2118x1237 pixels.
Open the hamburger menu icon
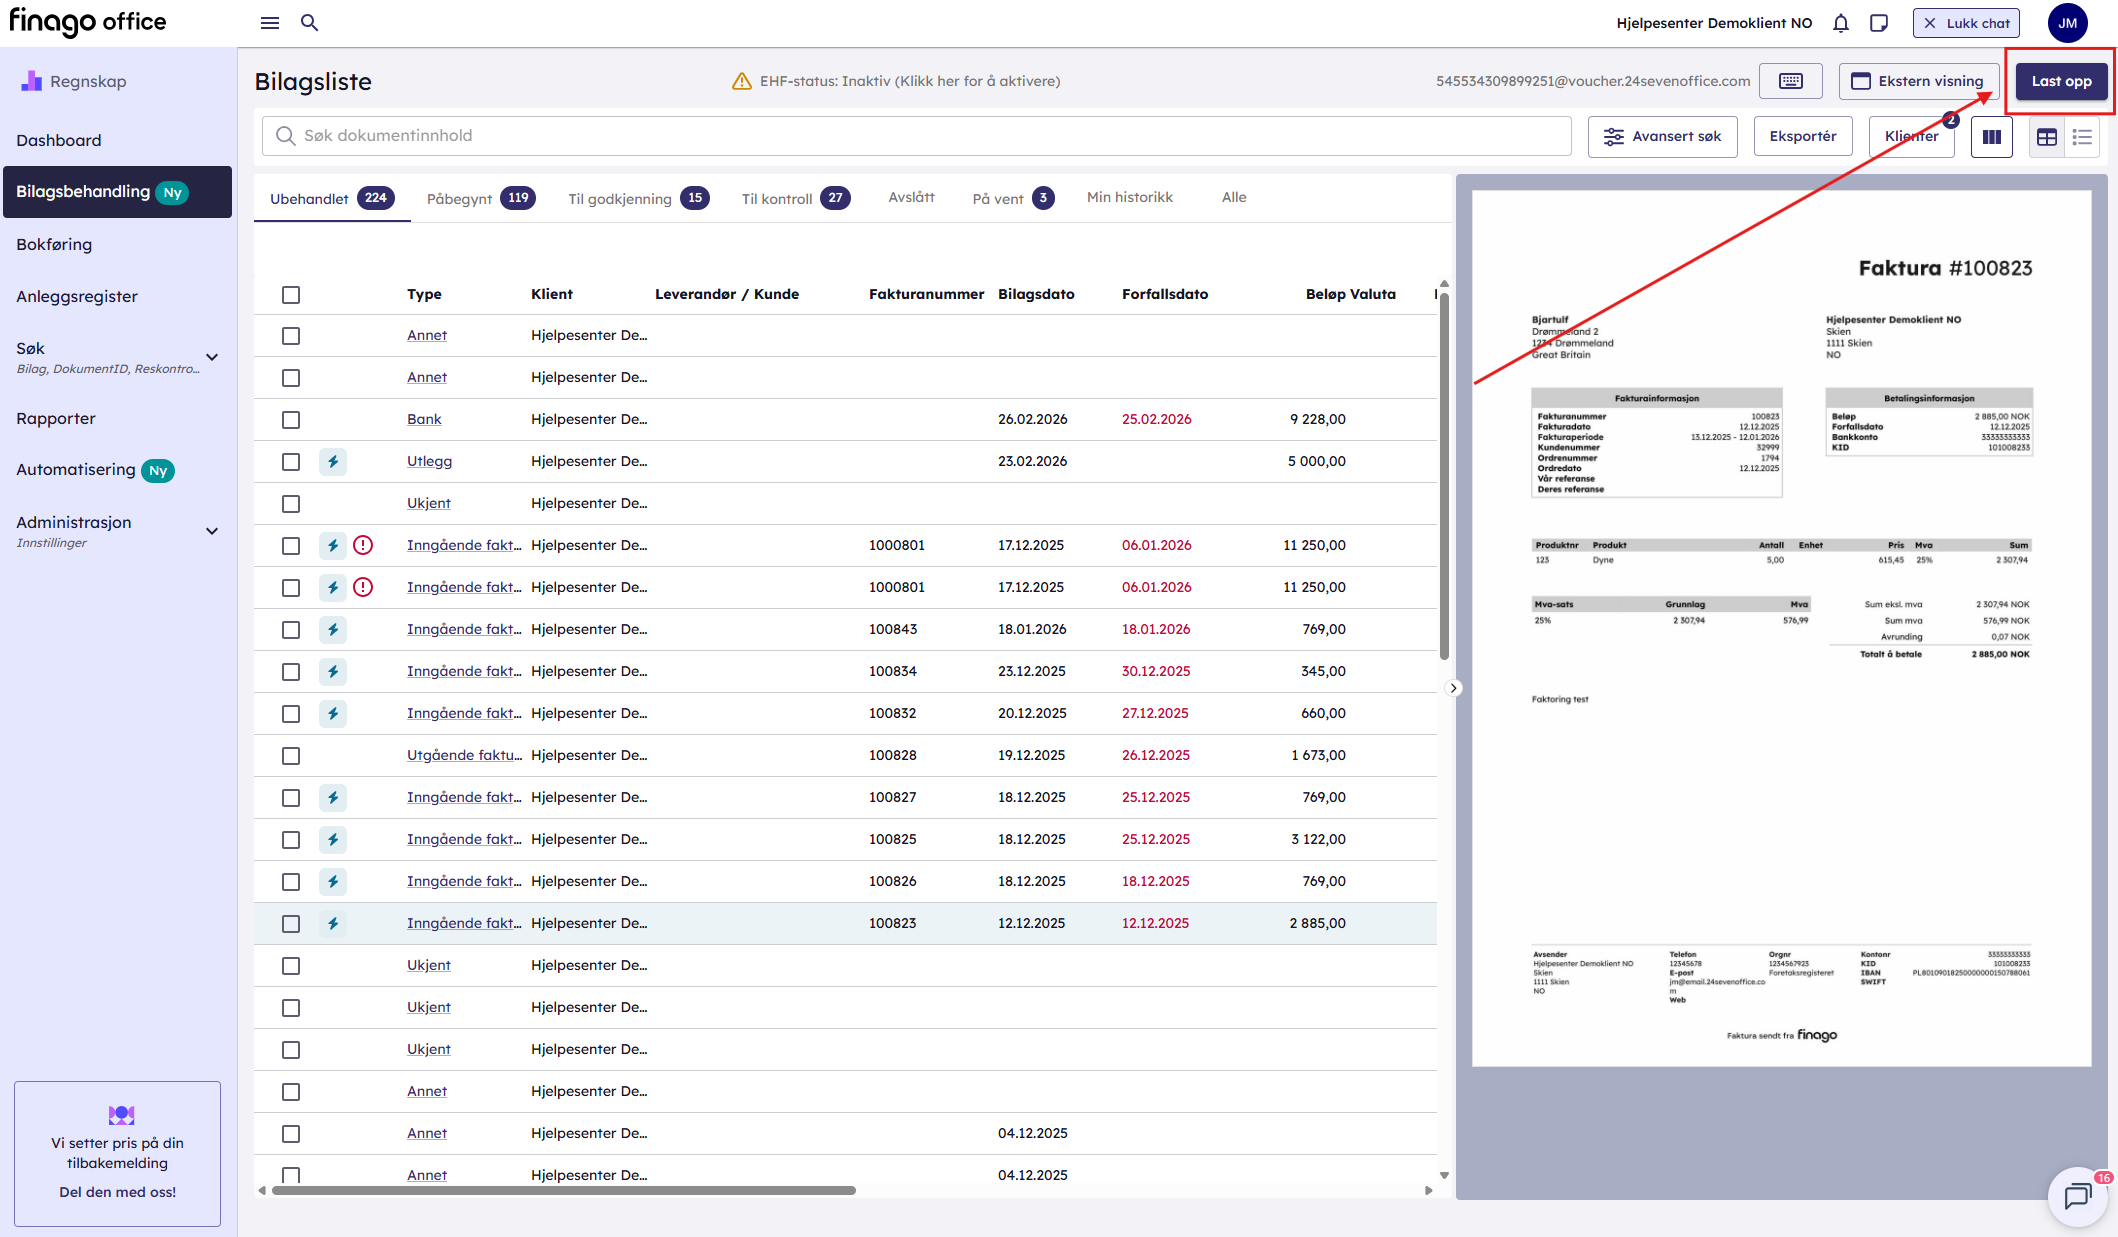(x=269, y=23)
